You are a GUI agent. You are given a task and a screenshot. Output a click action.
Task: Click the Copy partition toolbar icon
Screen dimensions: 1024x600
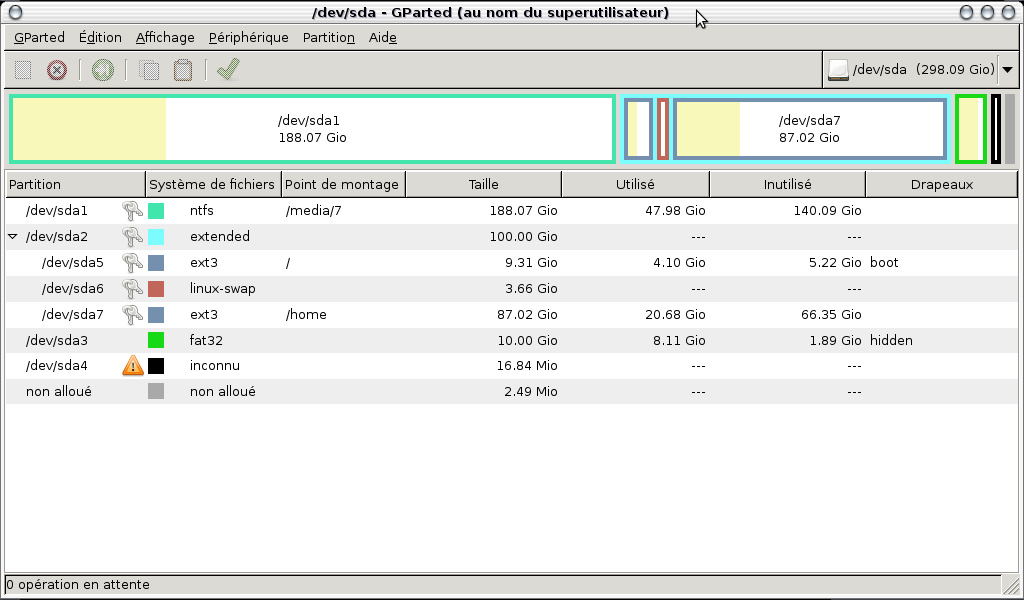pyautogui.click(x=149, y=70)
